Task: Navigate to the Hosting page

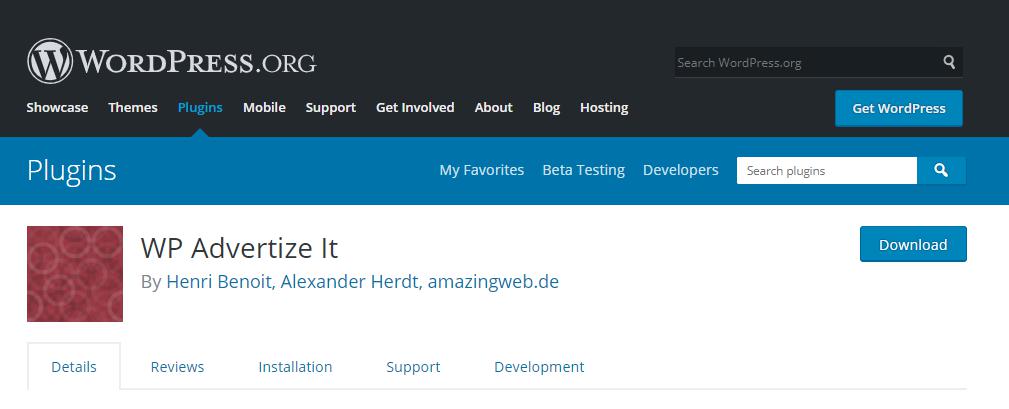Action: pos(604,107)
